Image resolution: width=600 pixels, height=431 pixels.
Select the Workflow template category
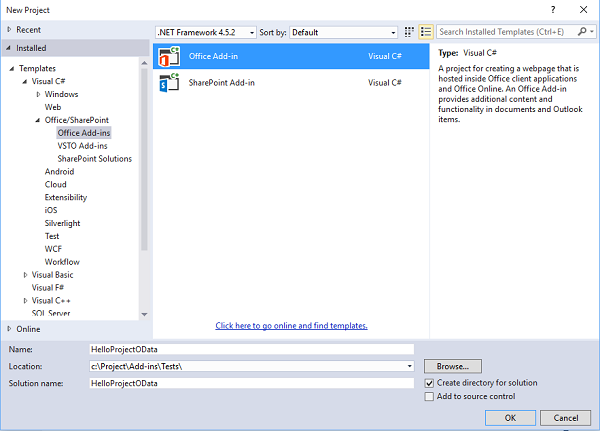(62, 262)
